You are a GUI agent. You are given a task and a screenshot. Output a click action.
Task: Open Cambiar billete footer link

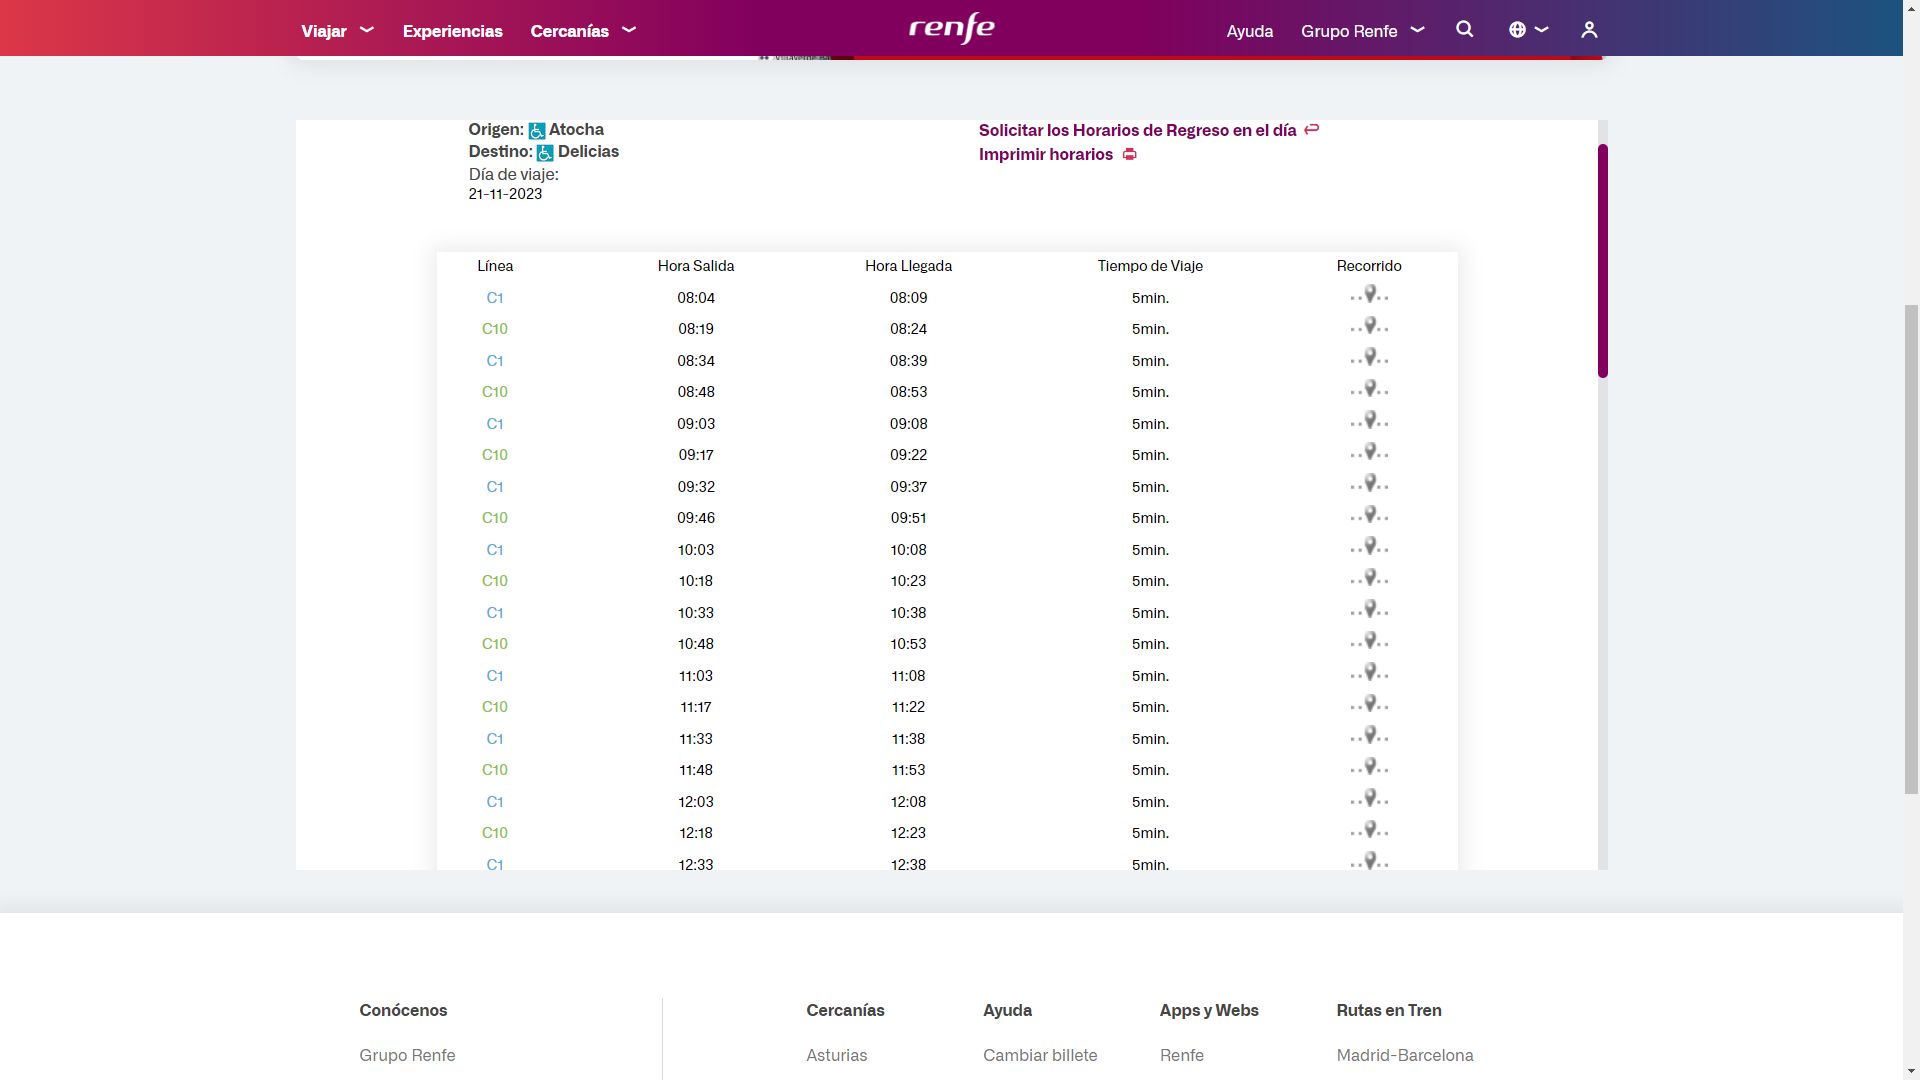pos(1040,1055)
